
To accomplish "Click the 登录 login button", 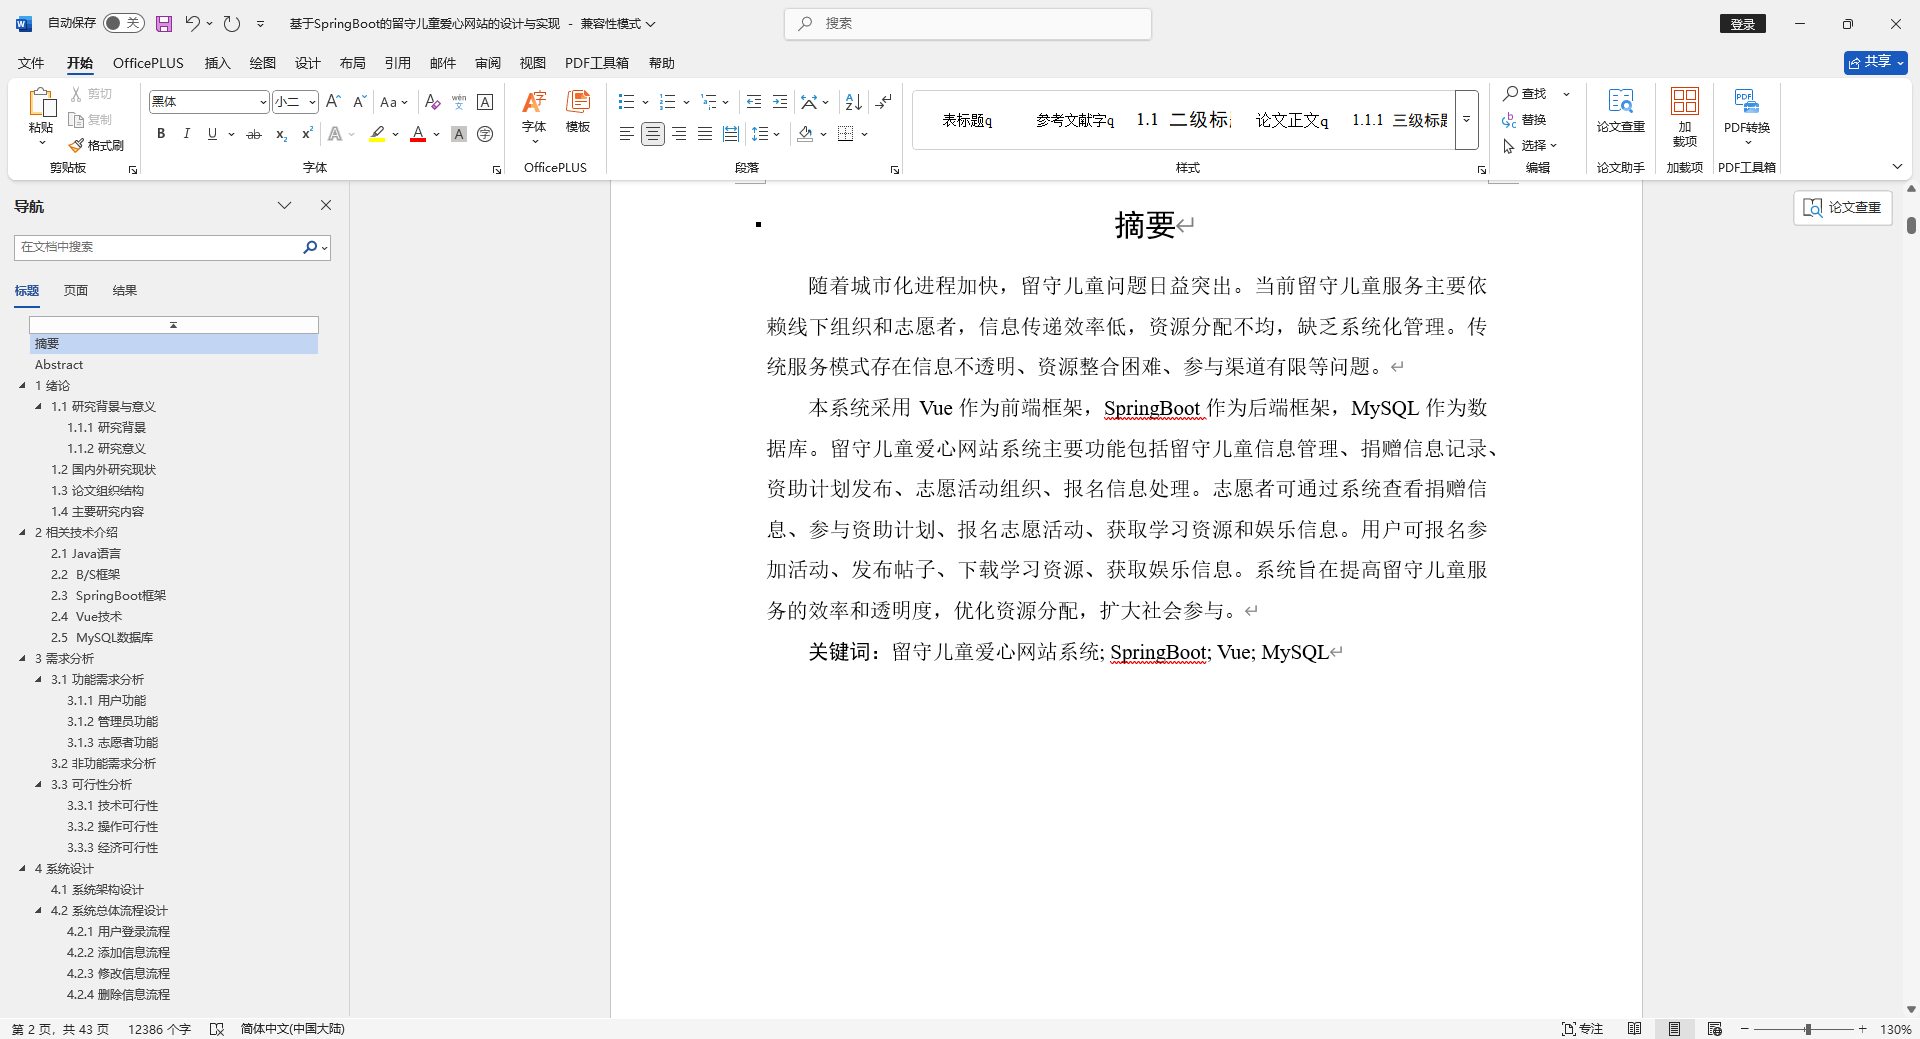I will pos(1742,23).
